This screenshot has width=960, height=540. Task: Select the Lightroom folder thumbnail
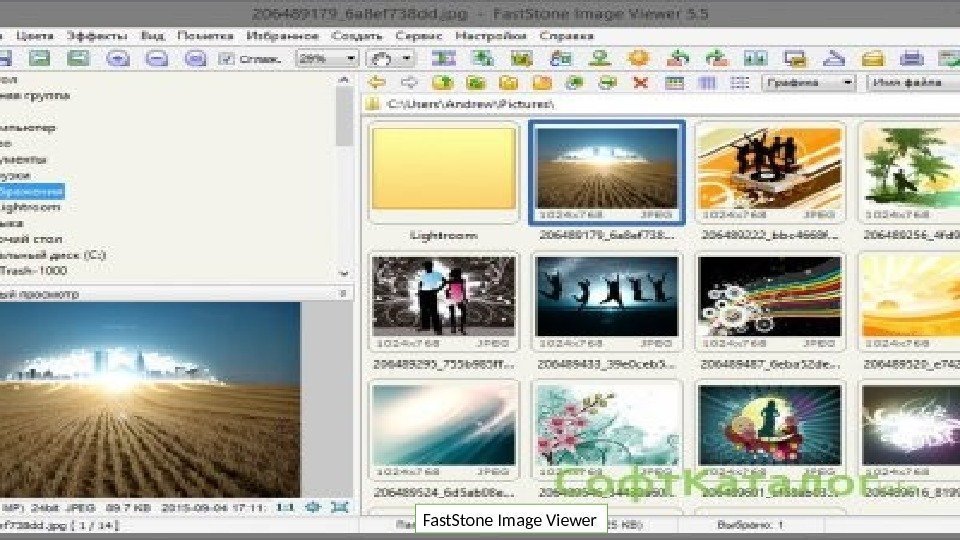click(444, 173)
